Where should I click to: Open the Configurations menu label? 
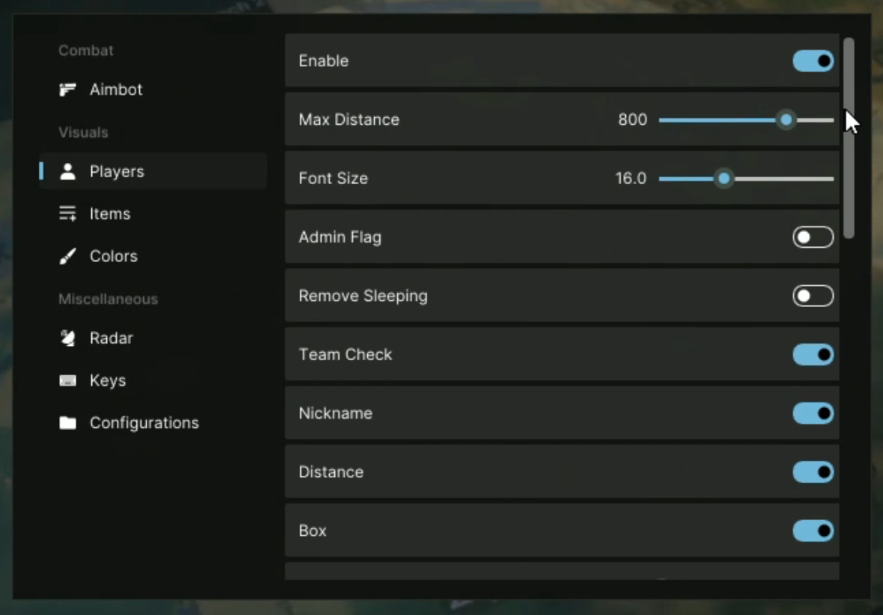[144, 423]
